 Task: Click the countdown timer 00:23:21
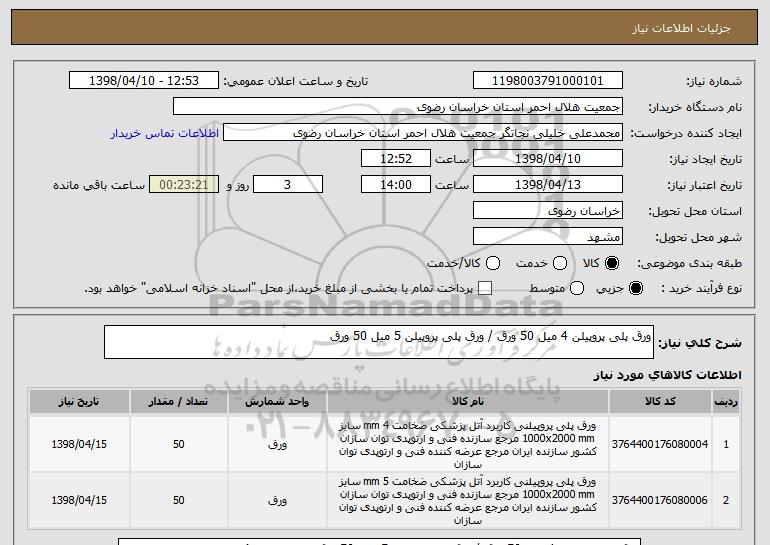pyautogui.click(x=184, y=185)
